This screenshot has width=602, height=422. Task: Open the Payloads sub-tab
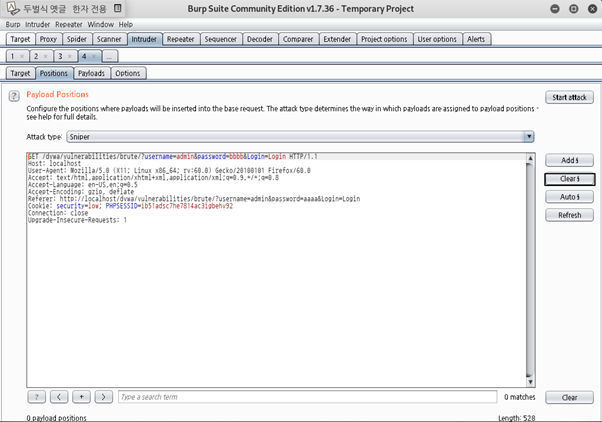91,73
